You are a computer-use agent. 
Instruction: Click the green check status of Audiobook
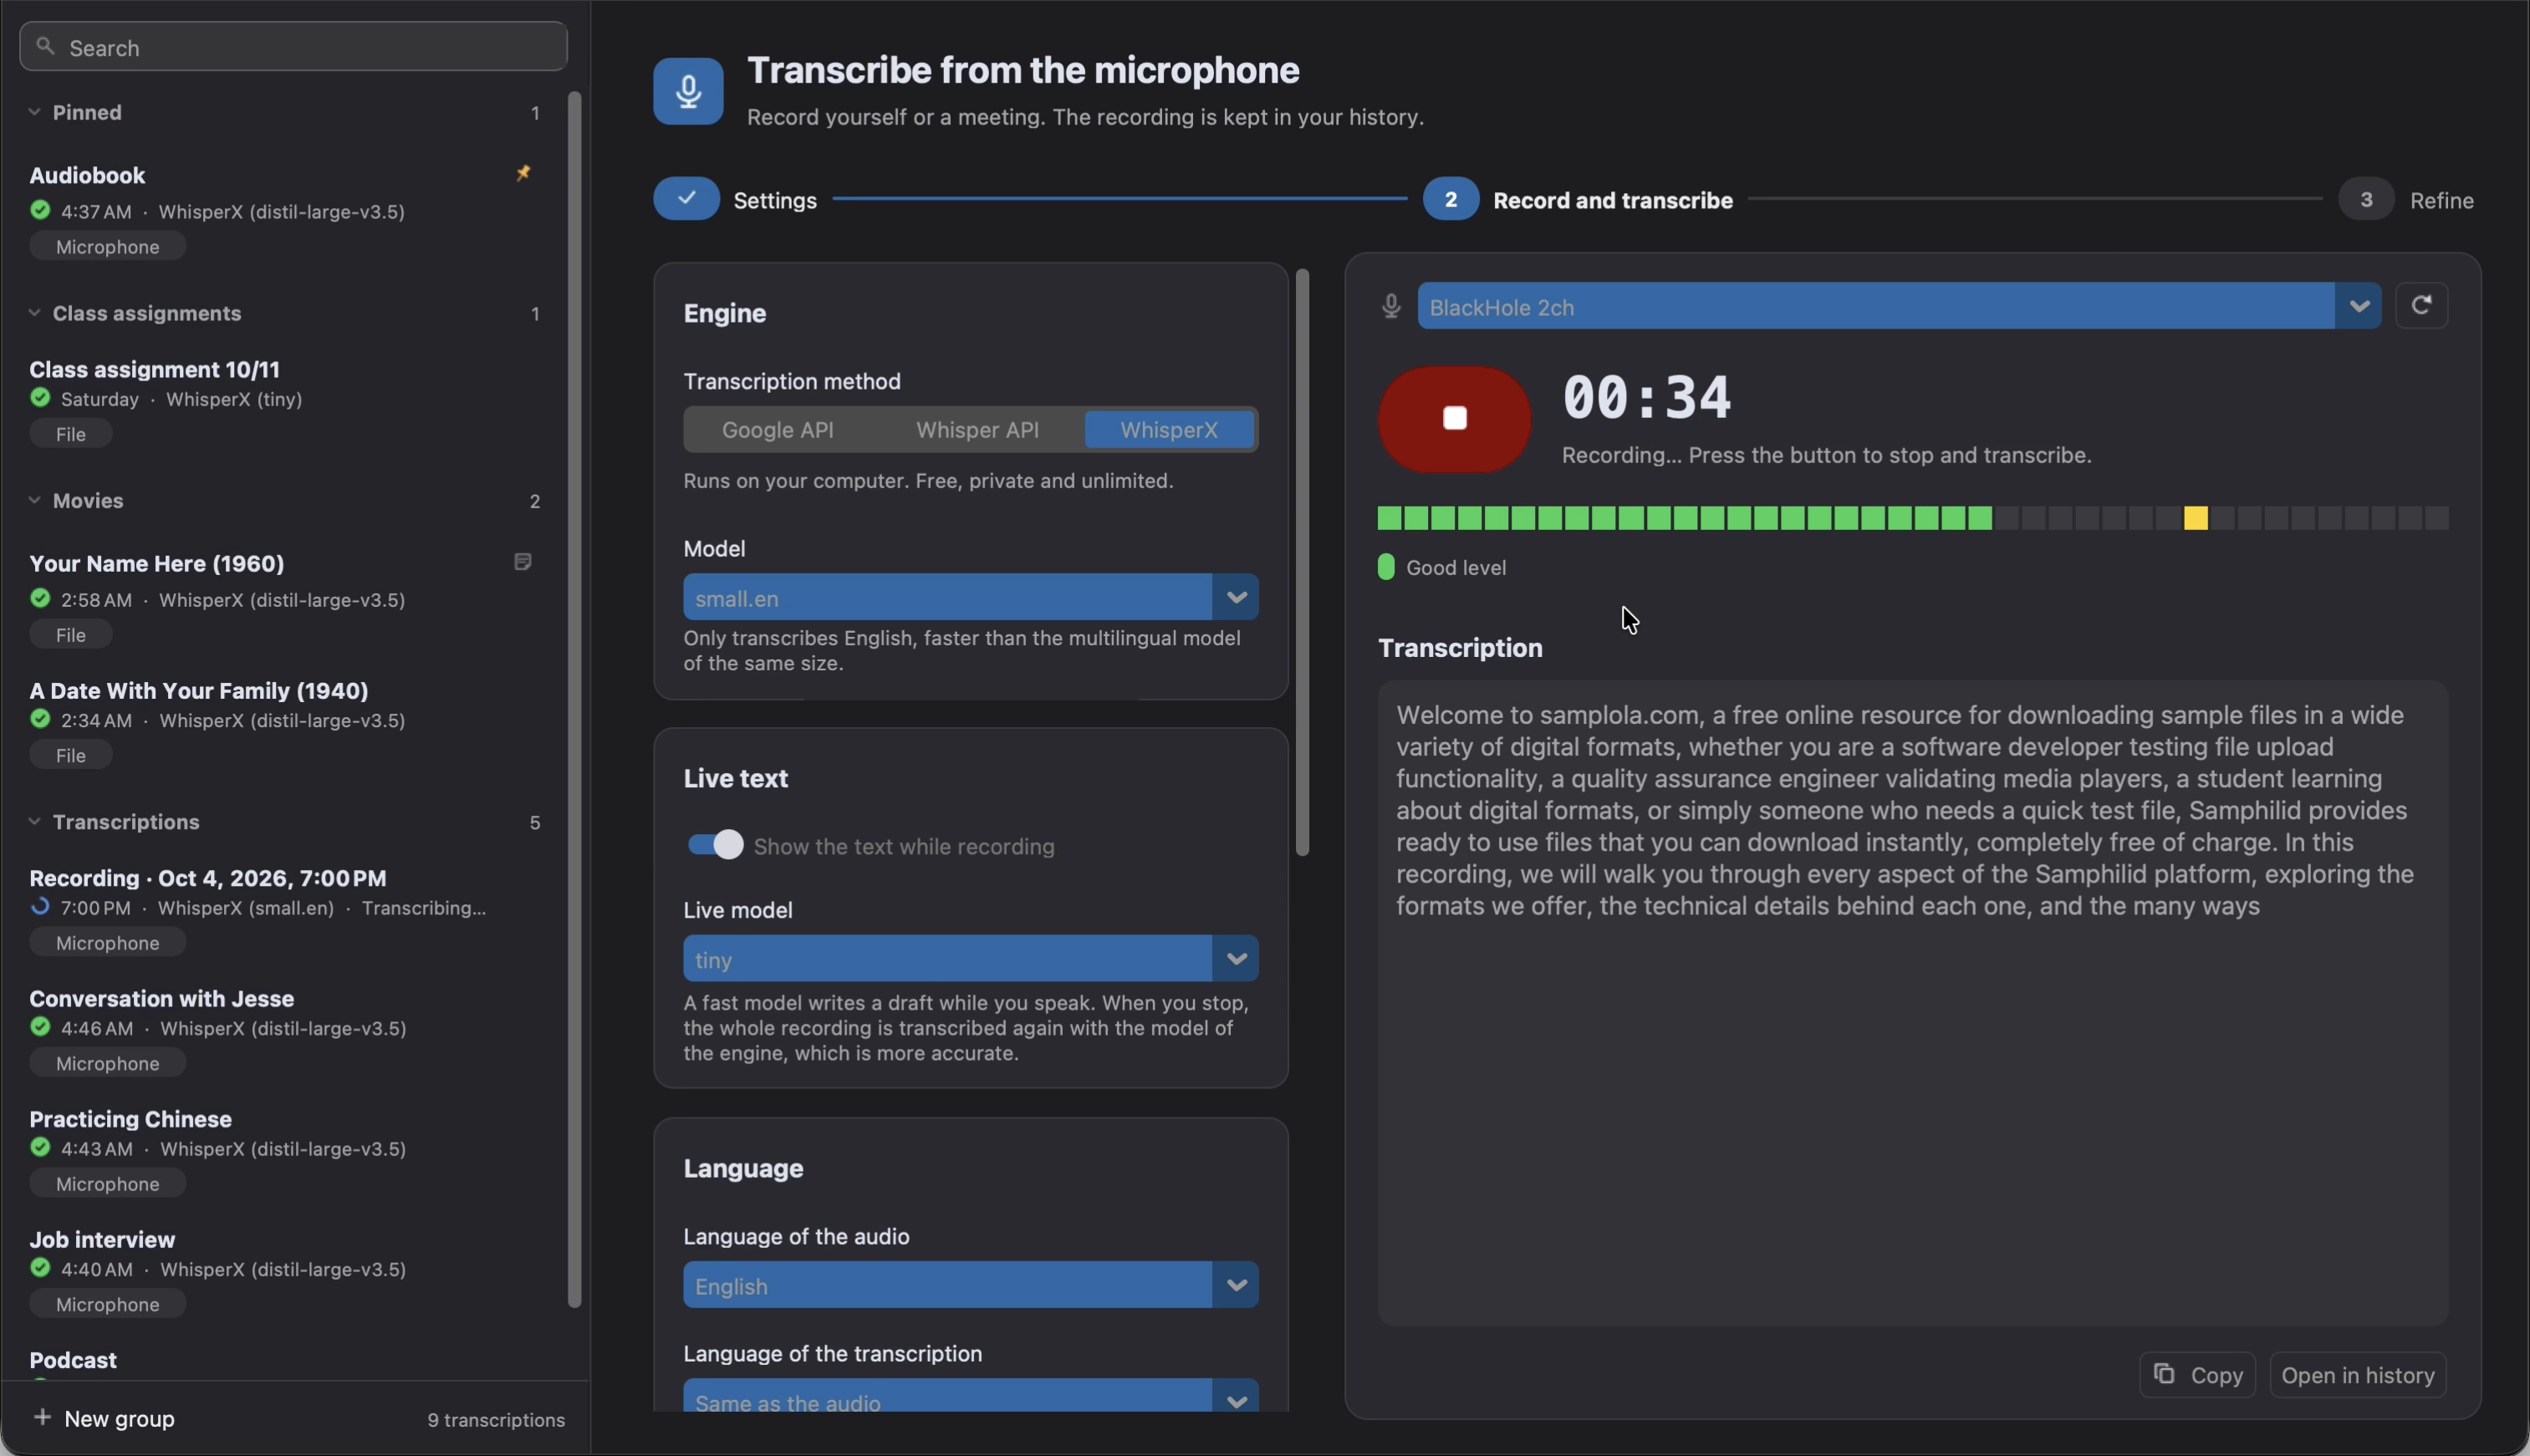40,210
